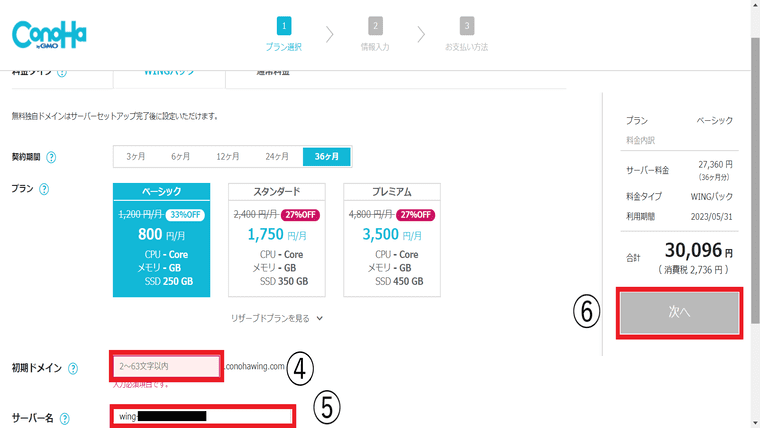Focus the サーバー名 input field
760x428 pixels.
(203, 416)
